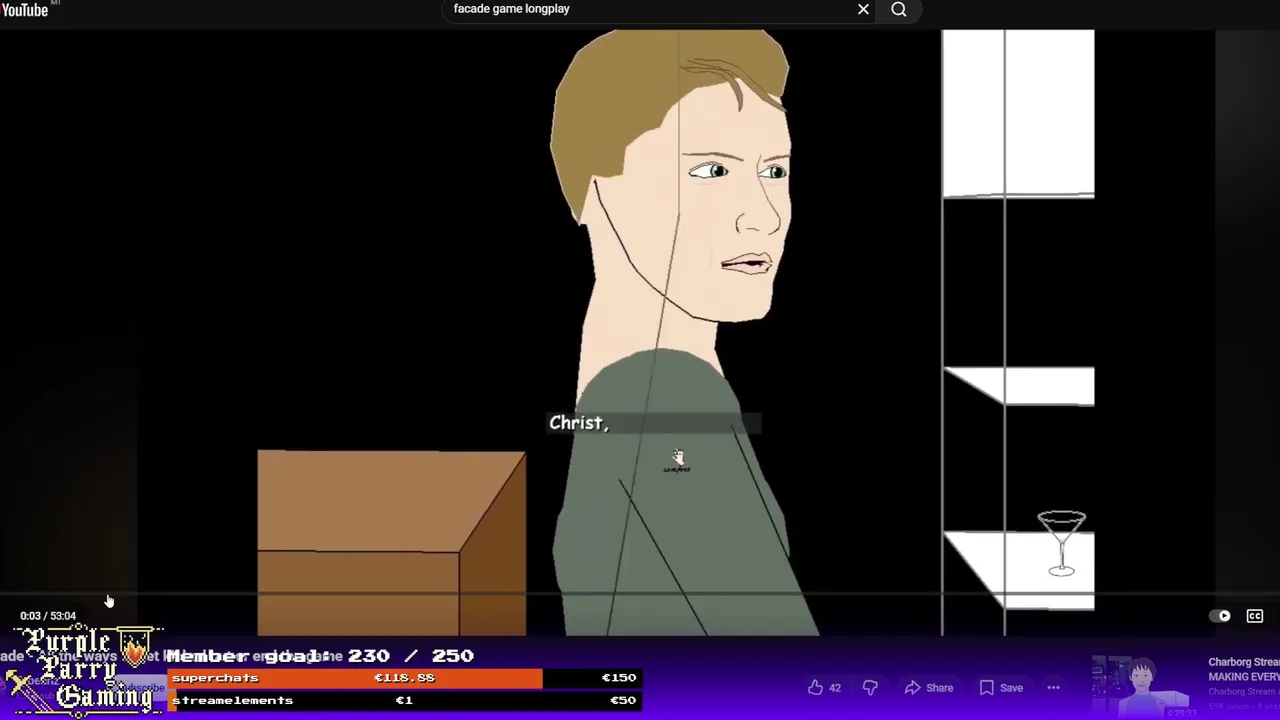Image resolution: width=1280 pixels, height=720 pixels.
Task: Click the YouTube logo to go home
Action: [25, 9]
